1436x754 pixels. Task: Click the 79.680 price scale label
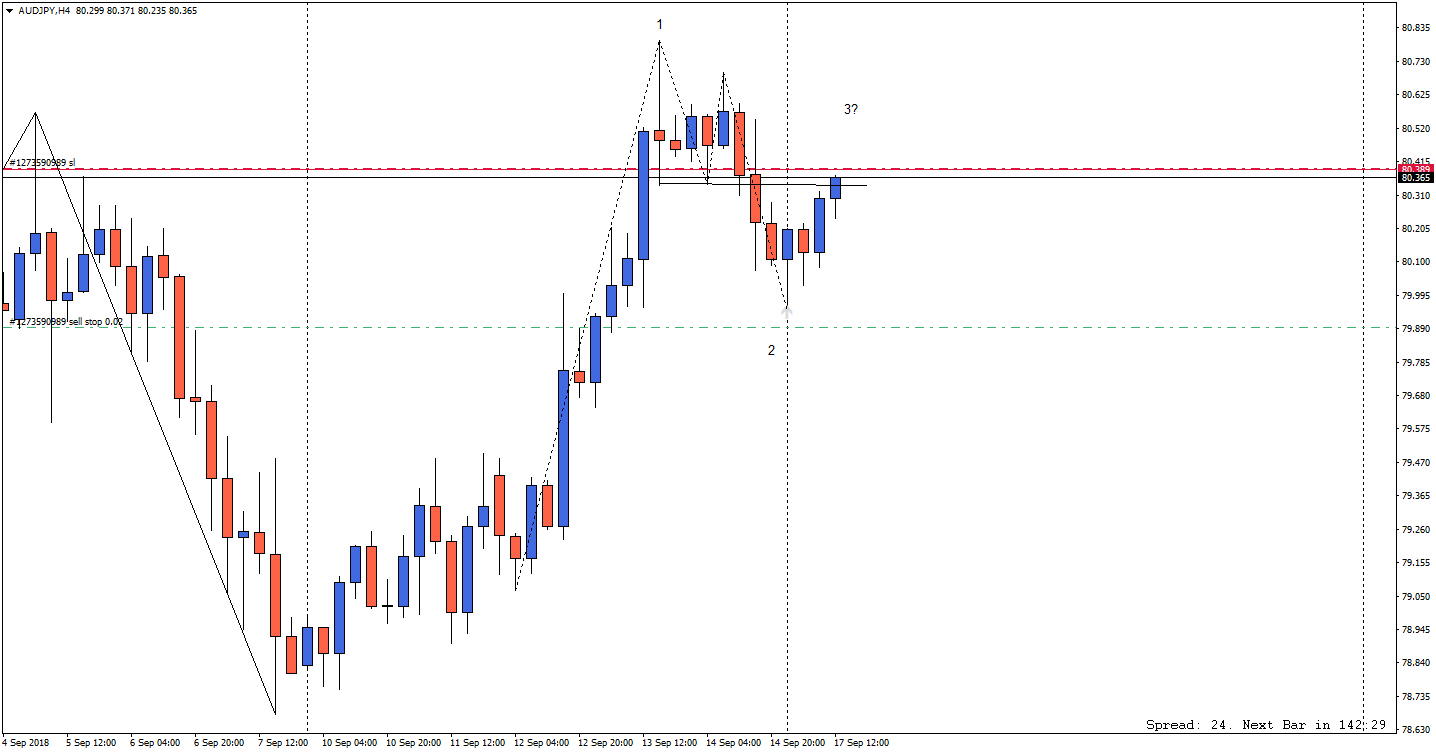pos(1414,396)
